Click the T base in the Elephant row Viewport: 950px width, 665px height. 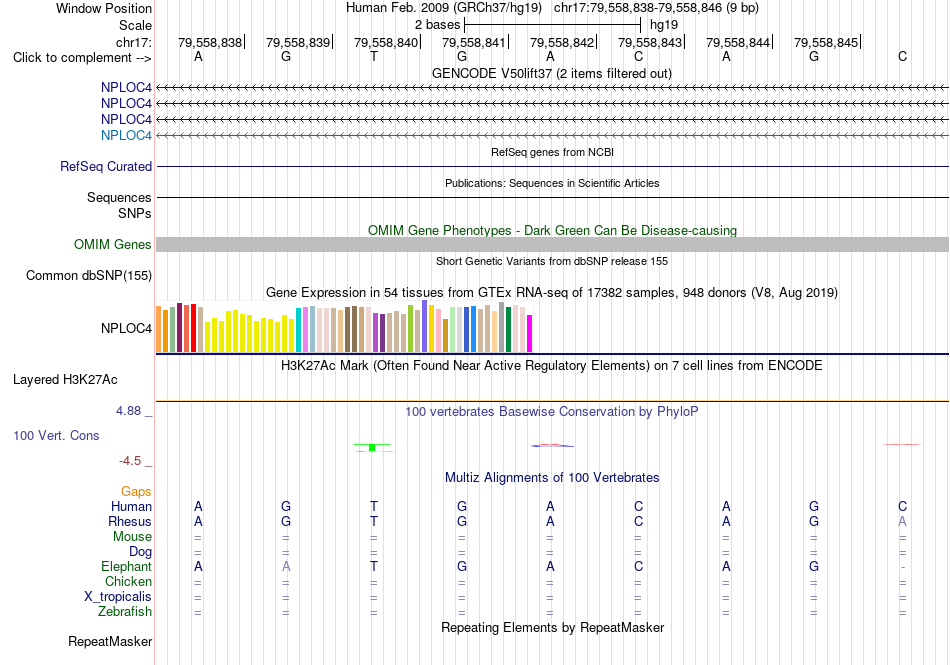tap(374, 566)
